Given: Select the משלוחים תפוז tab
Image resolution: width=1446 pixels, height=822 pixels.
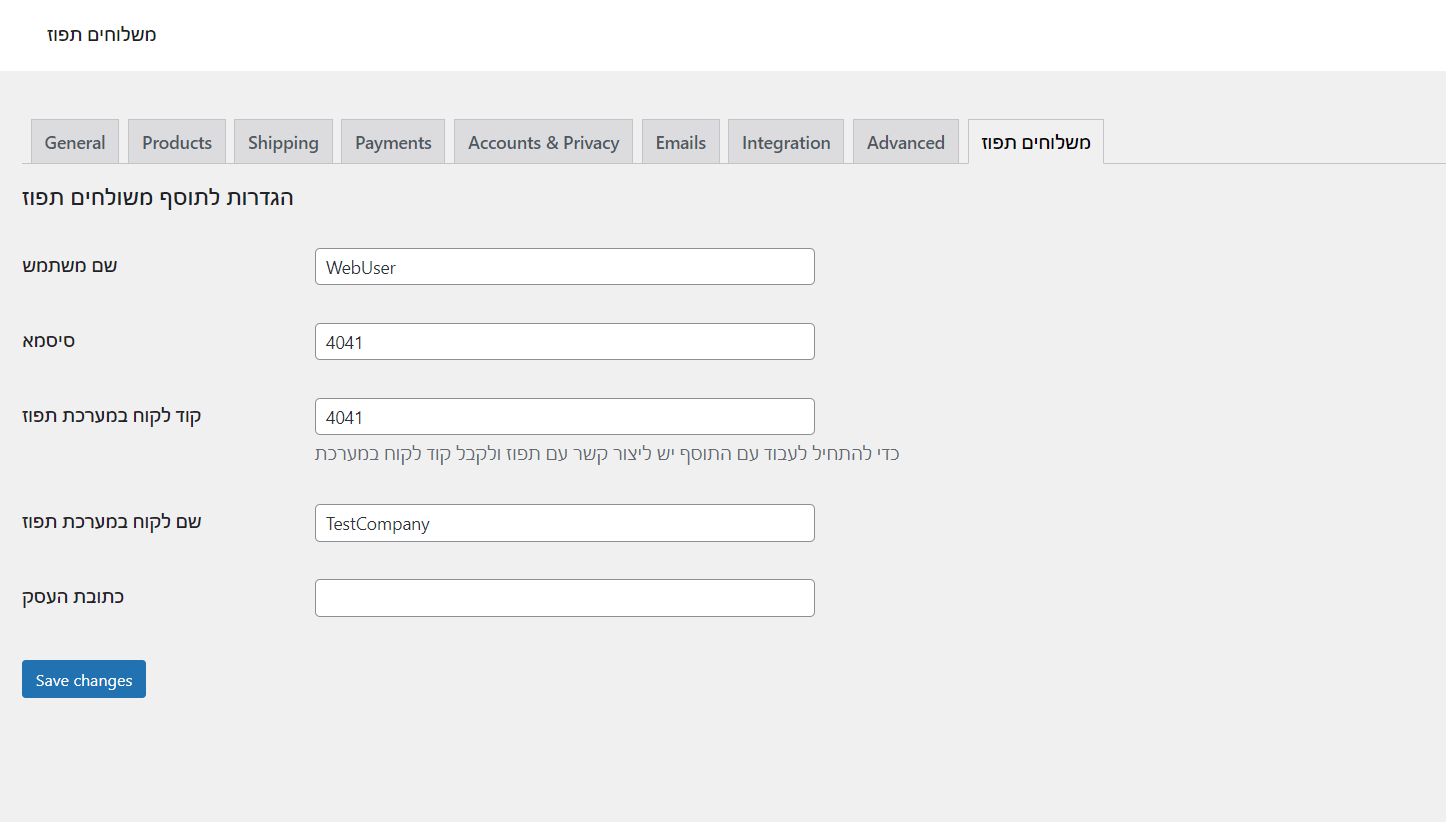Looking at the screenshot, I should [x=1035, y=142].
